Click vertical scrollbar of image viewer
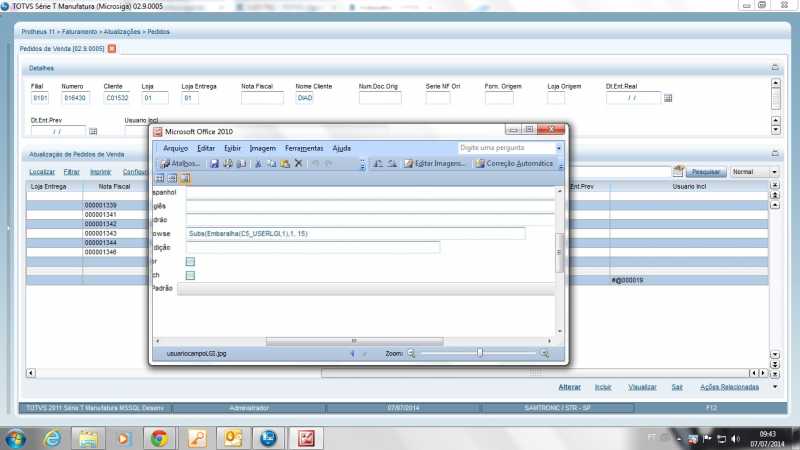The image size is (800, 450). pos(559,253)
